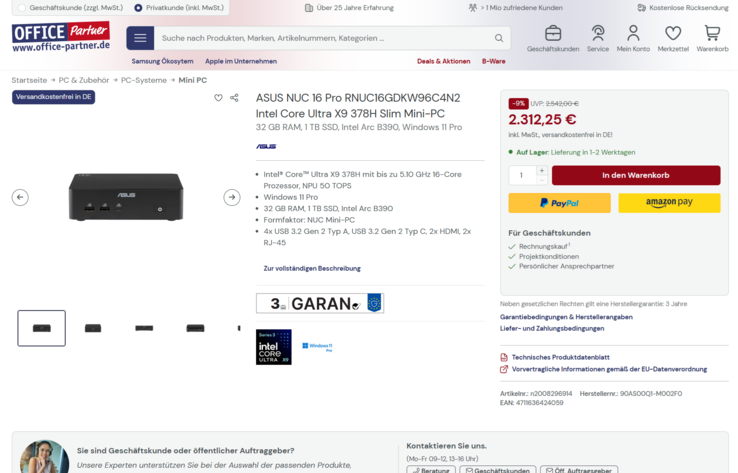Select Geschäftskunde (zzgl. MwSt.) radio option

(22, 8)
